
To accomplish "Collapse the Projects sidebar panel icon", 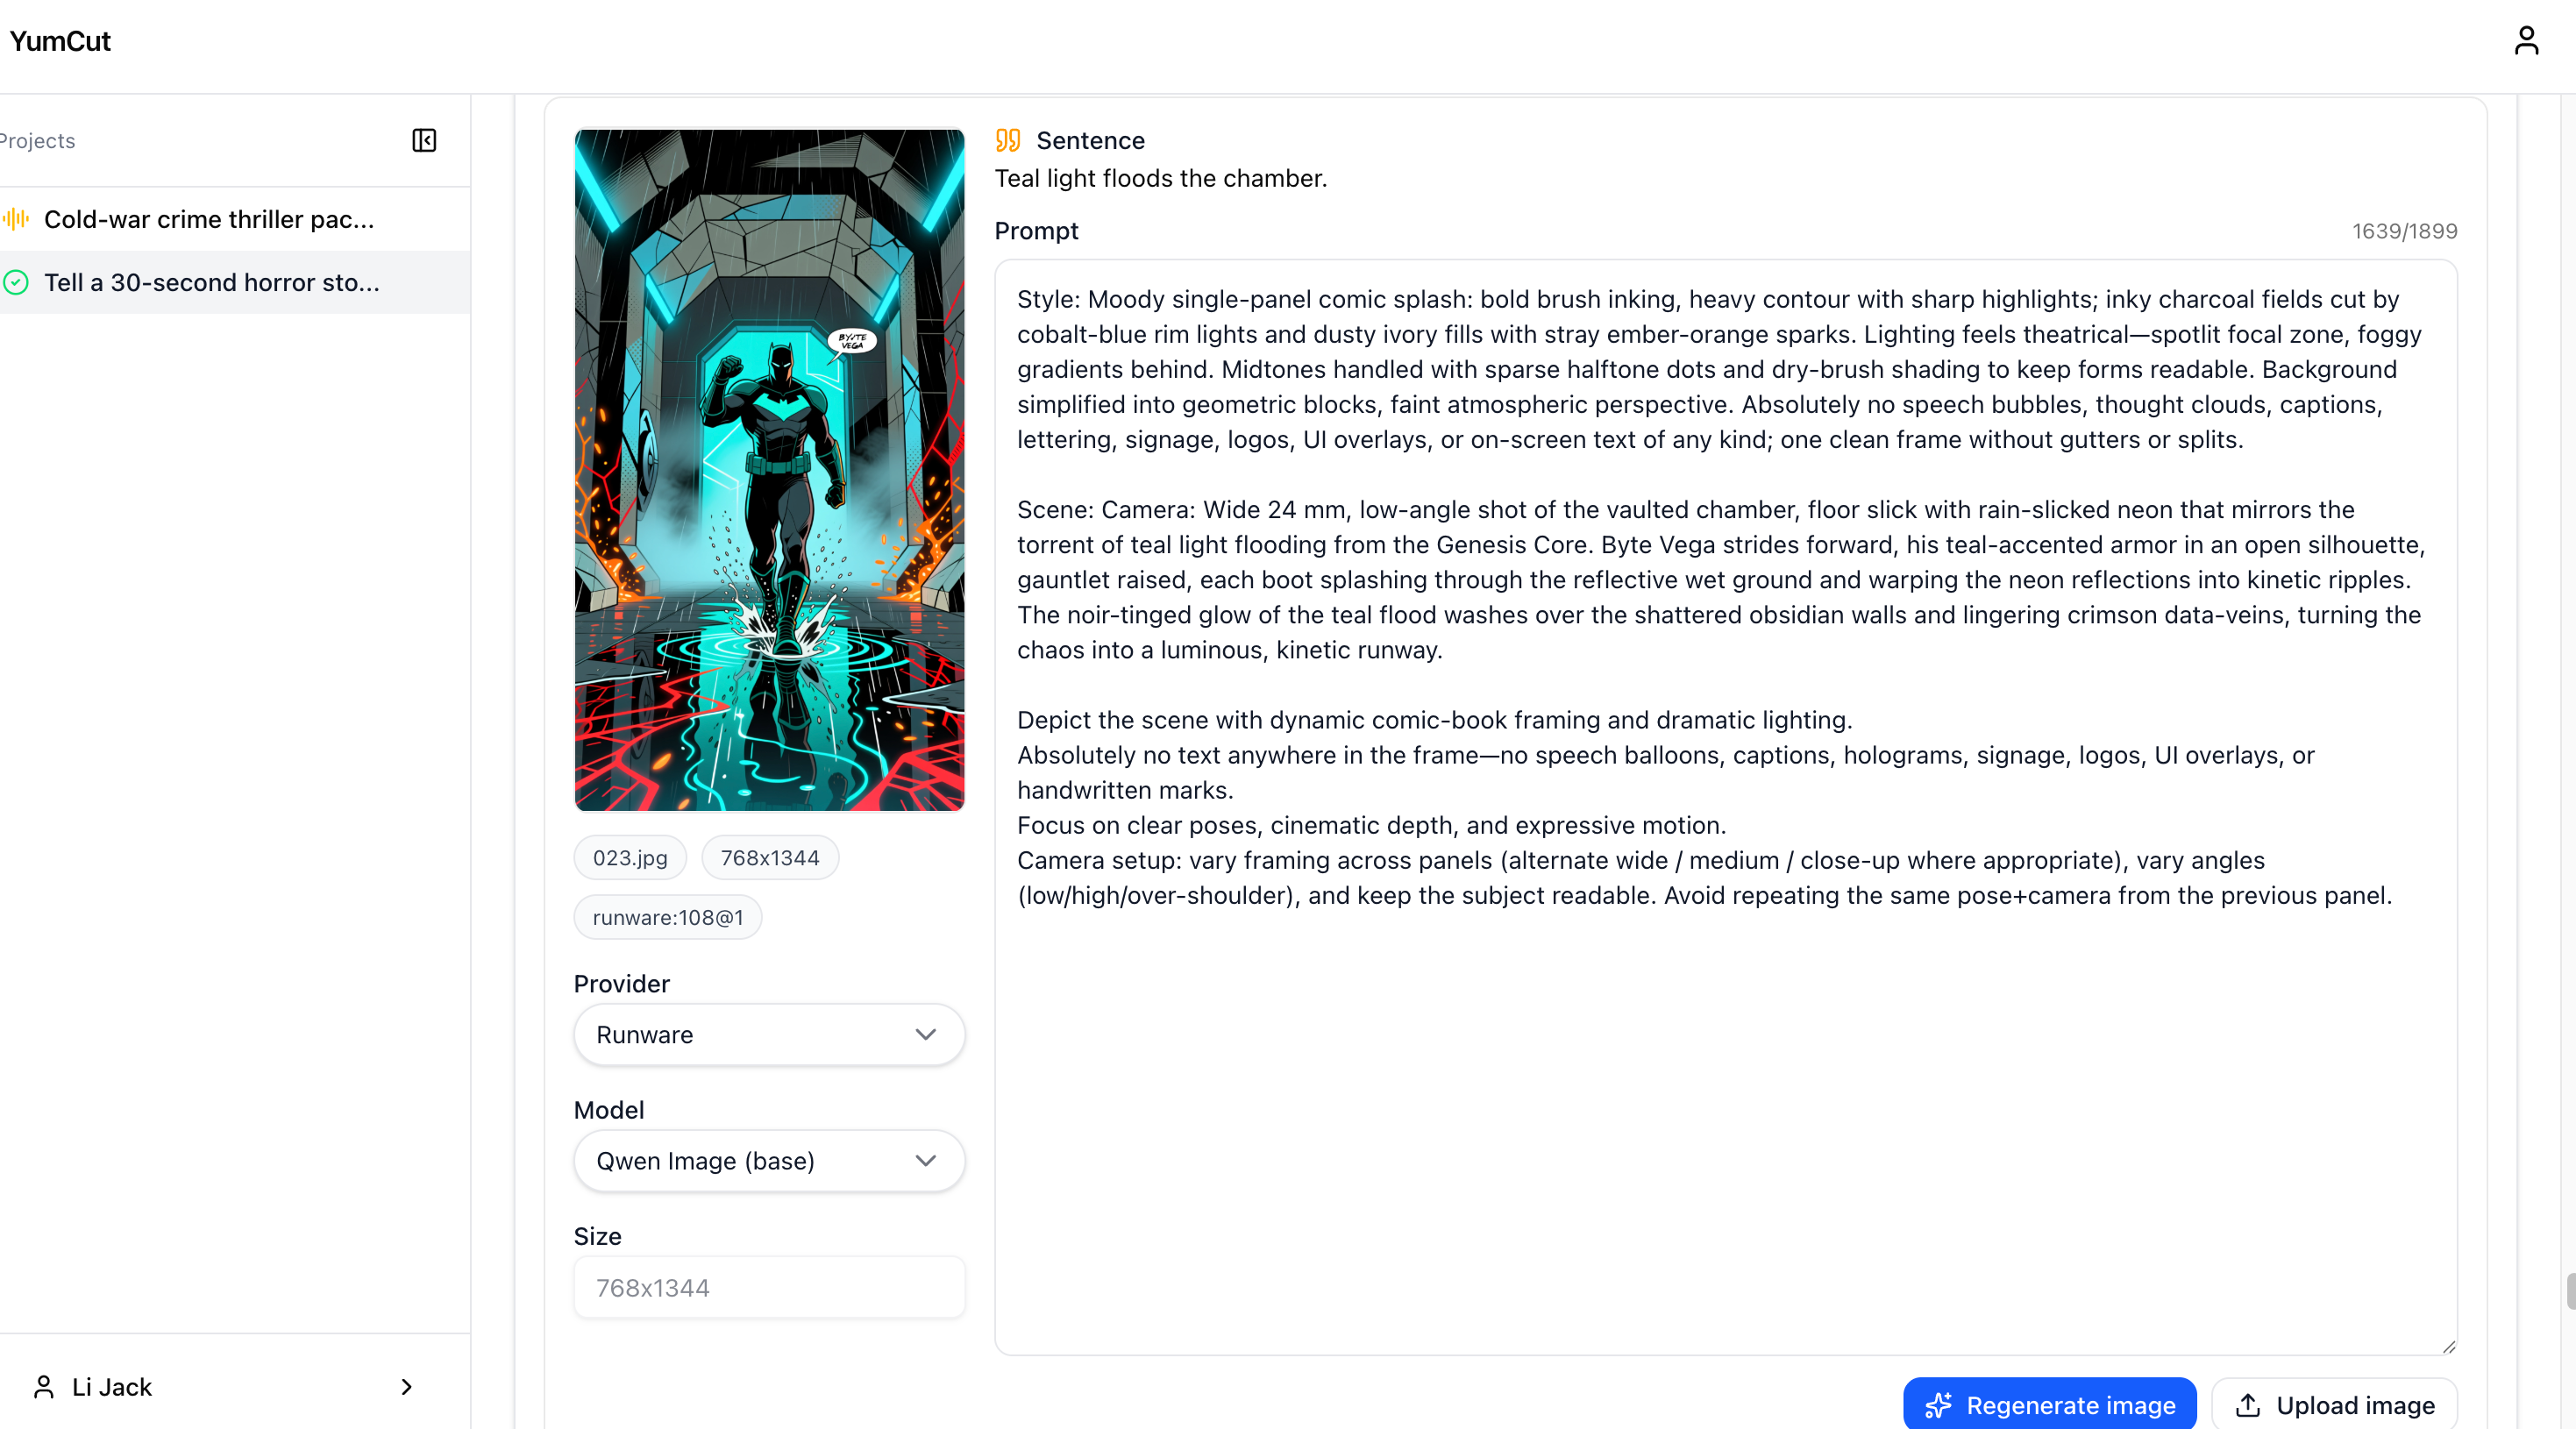I will (424, 140).
